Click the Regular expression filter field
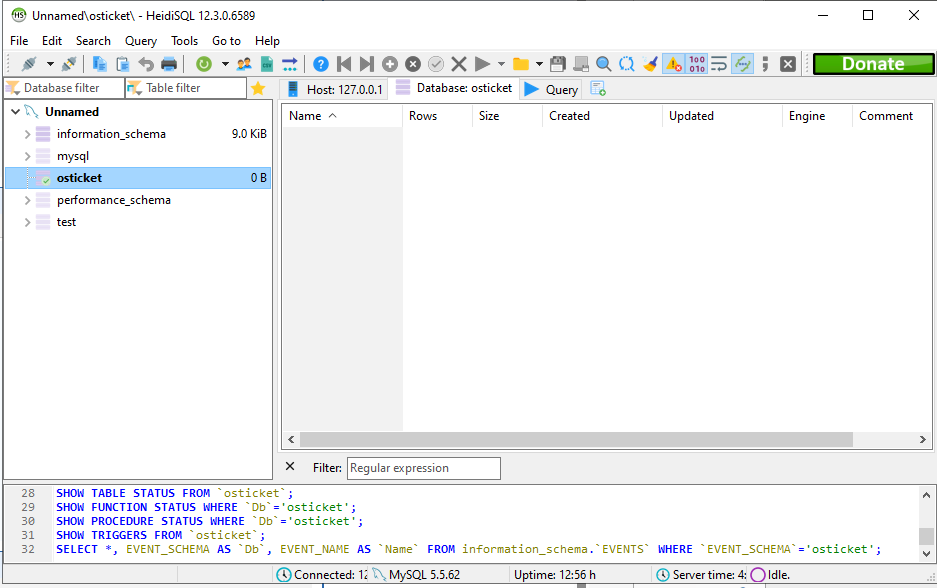Image resolution: width=937 pixels, height=588 pixels. point(424,468)
